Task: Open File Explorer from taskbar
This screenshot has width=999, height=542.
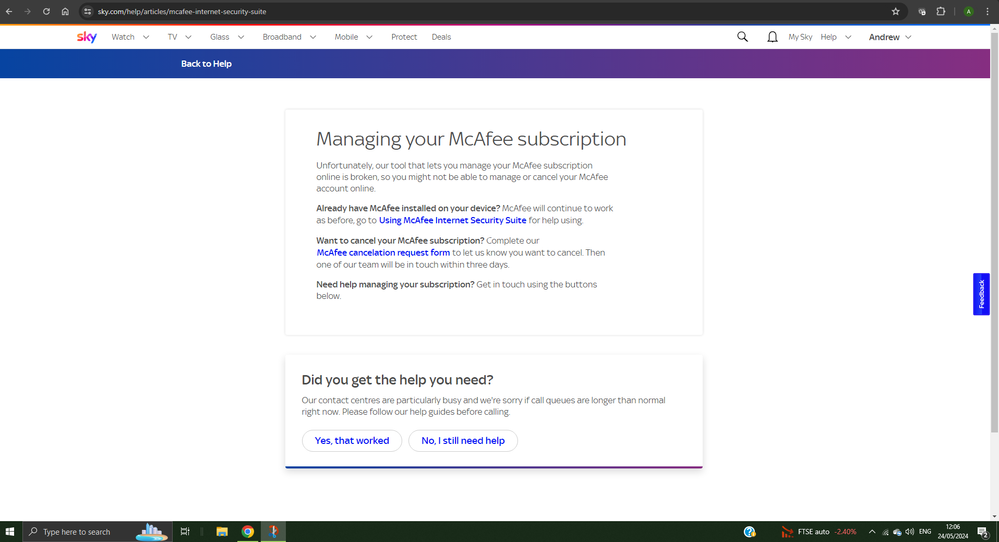Action: click(x=222, y=532)
